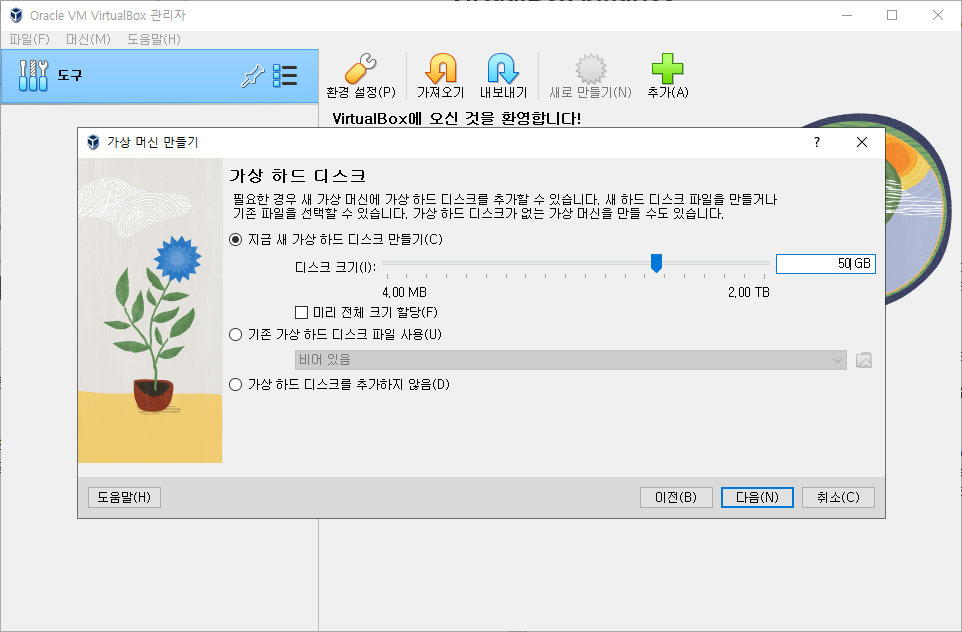The image size is (962, 632).
Task: Enable 미리 전체 크기 할당(F) checkbox
Action: coord(301,312)
